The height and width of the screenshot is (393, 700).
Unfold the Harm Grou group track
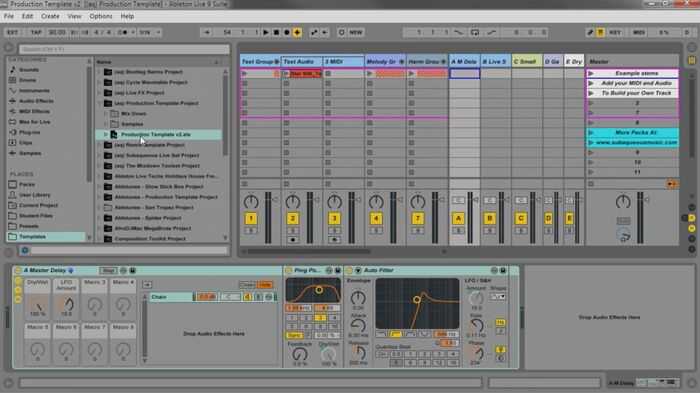click(x=443, y=62)
